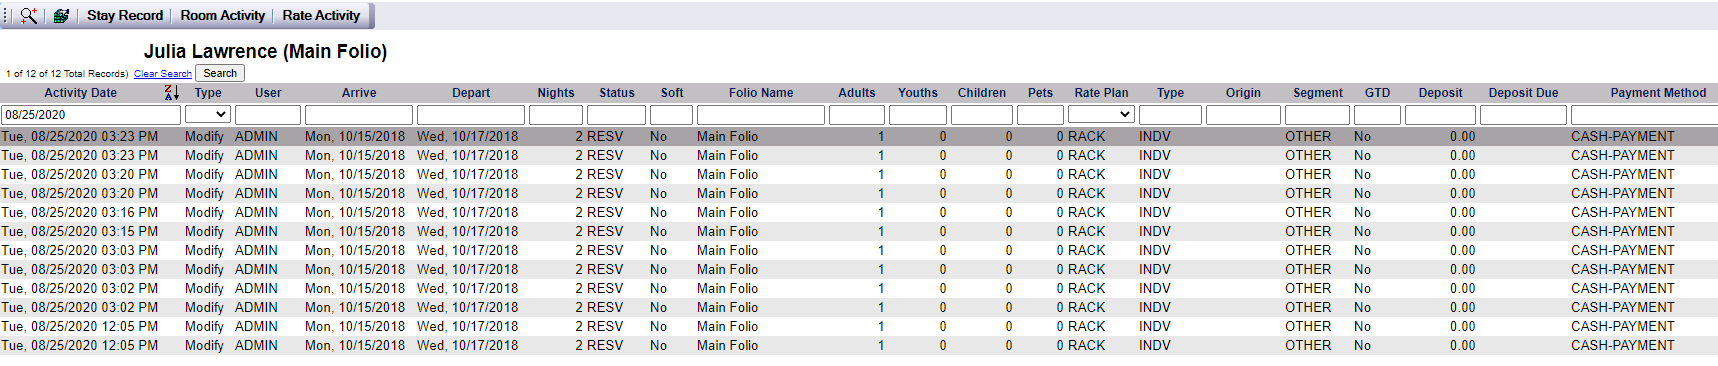1718x366 pixels.
Task: Sort by the Payment Method column header
Action: (x=1658, y=92)
